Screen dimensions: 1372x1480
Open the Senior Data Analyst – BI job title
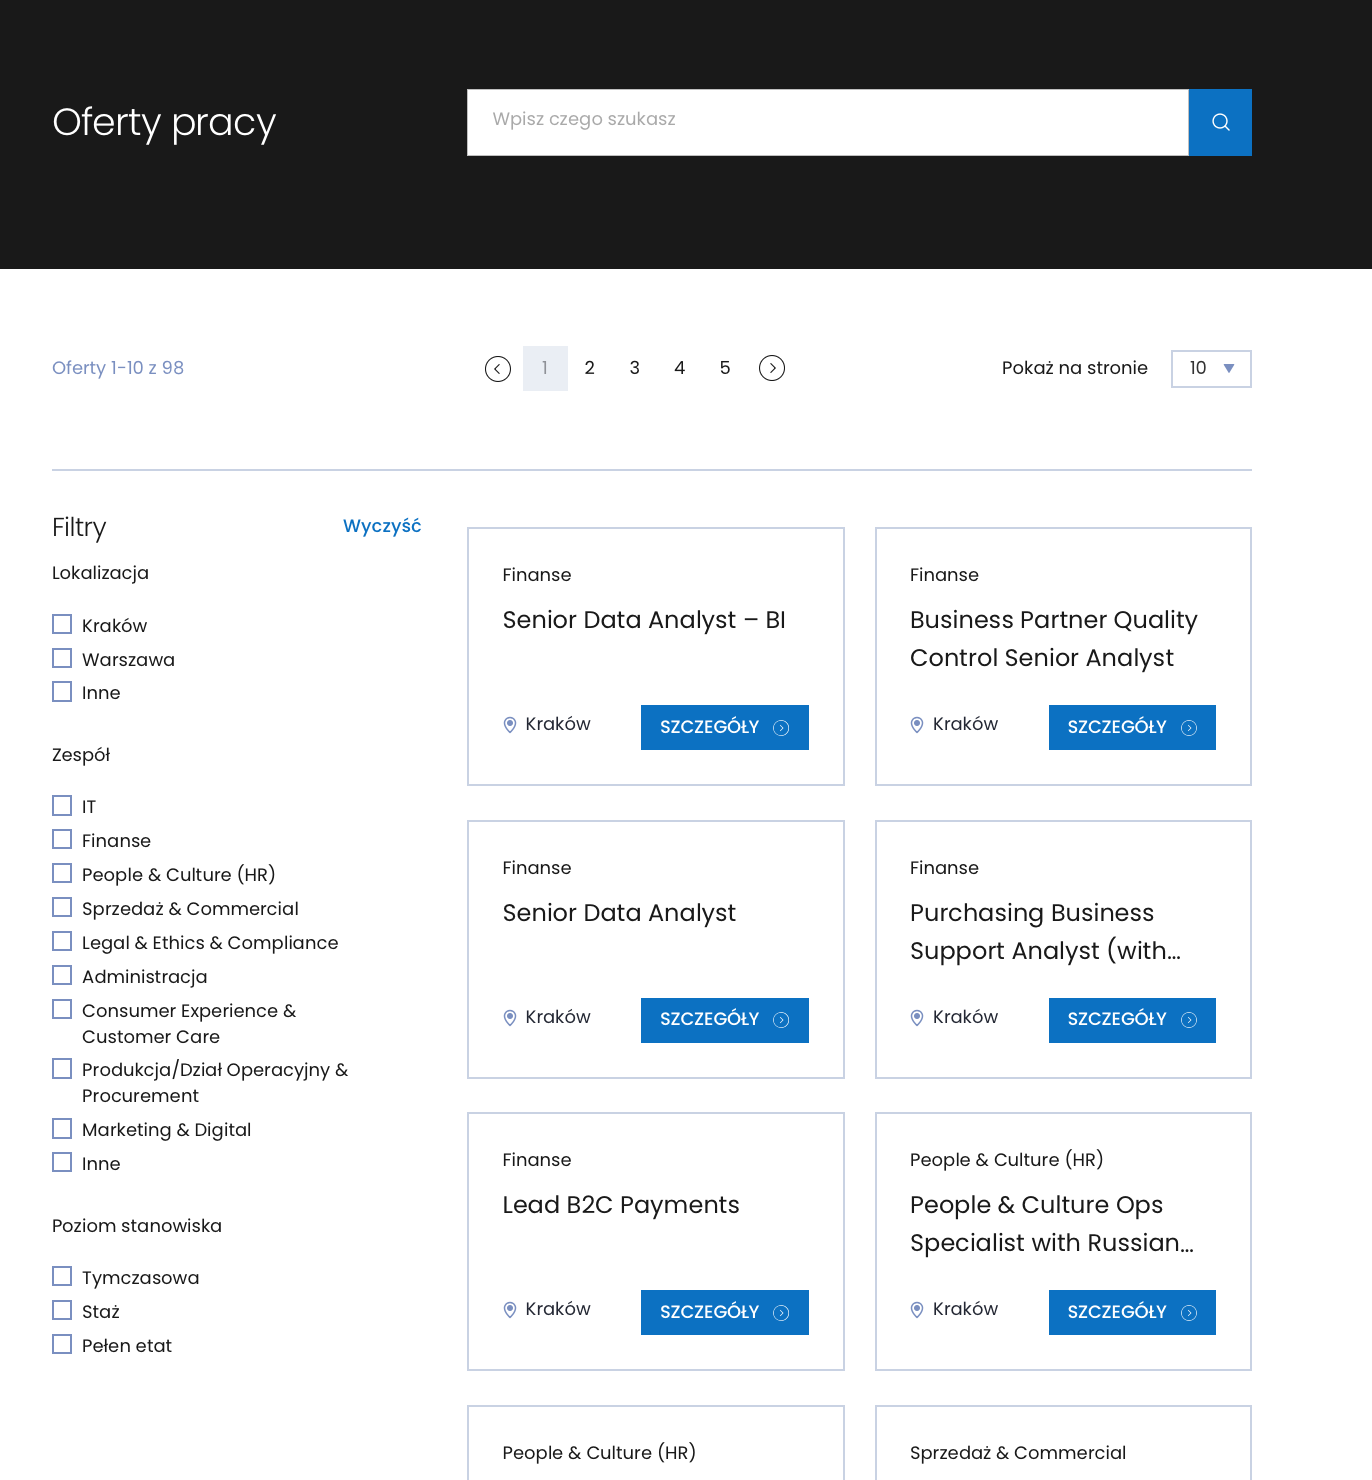coord(643,620)
